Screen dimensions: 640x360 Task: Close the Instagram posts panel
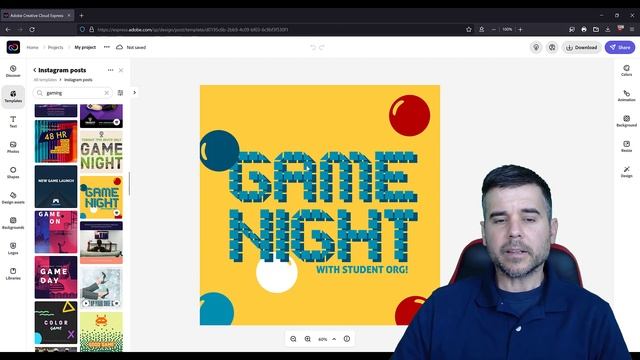[x=121, y=70]
